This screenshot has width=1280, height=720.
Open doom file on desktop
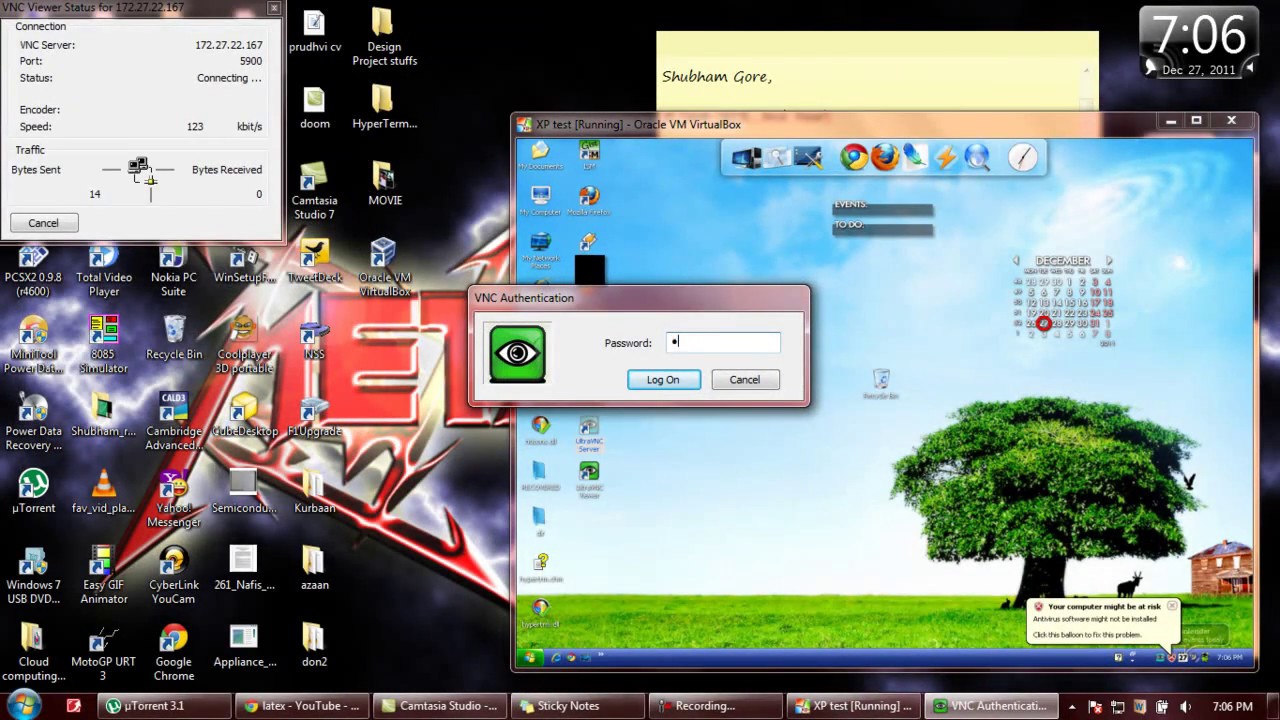(314, 107)
